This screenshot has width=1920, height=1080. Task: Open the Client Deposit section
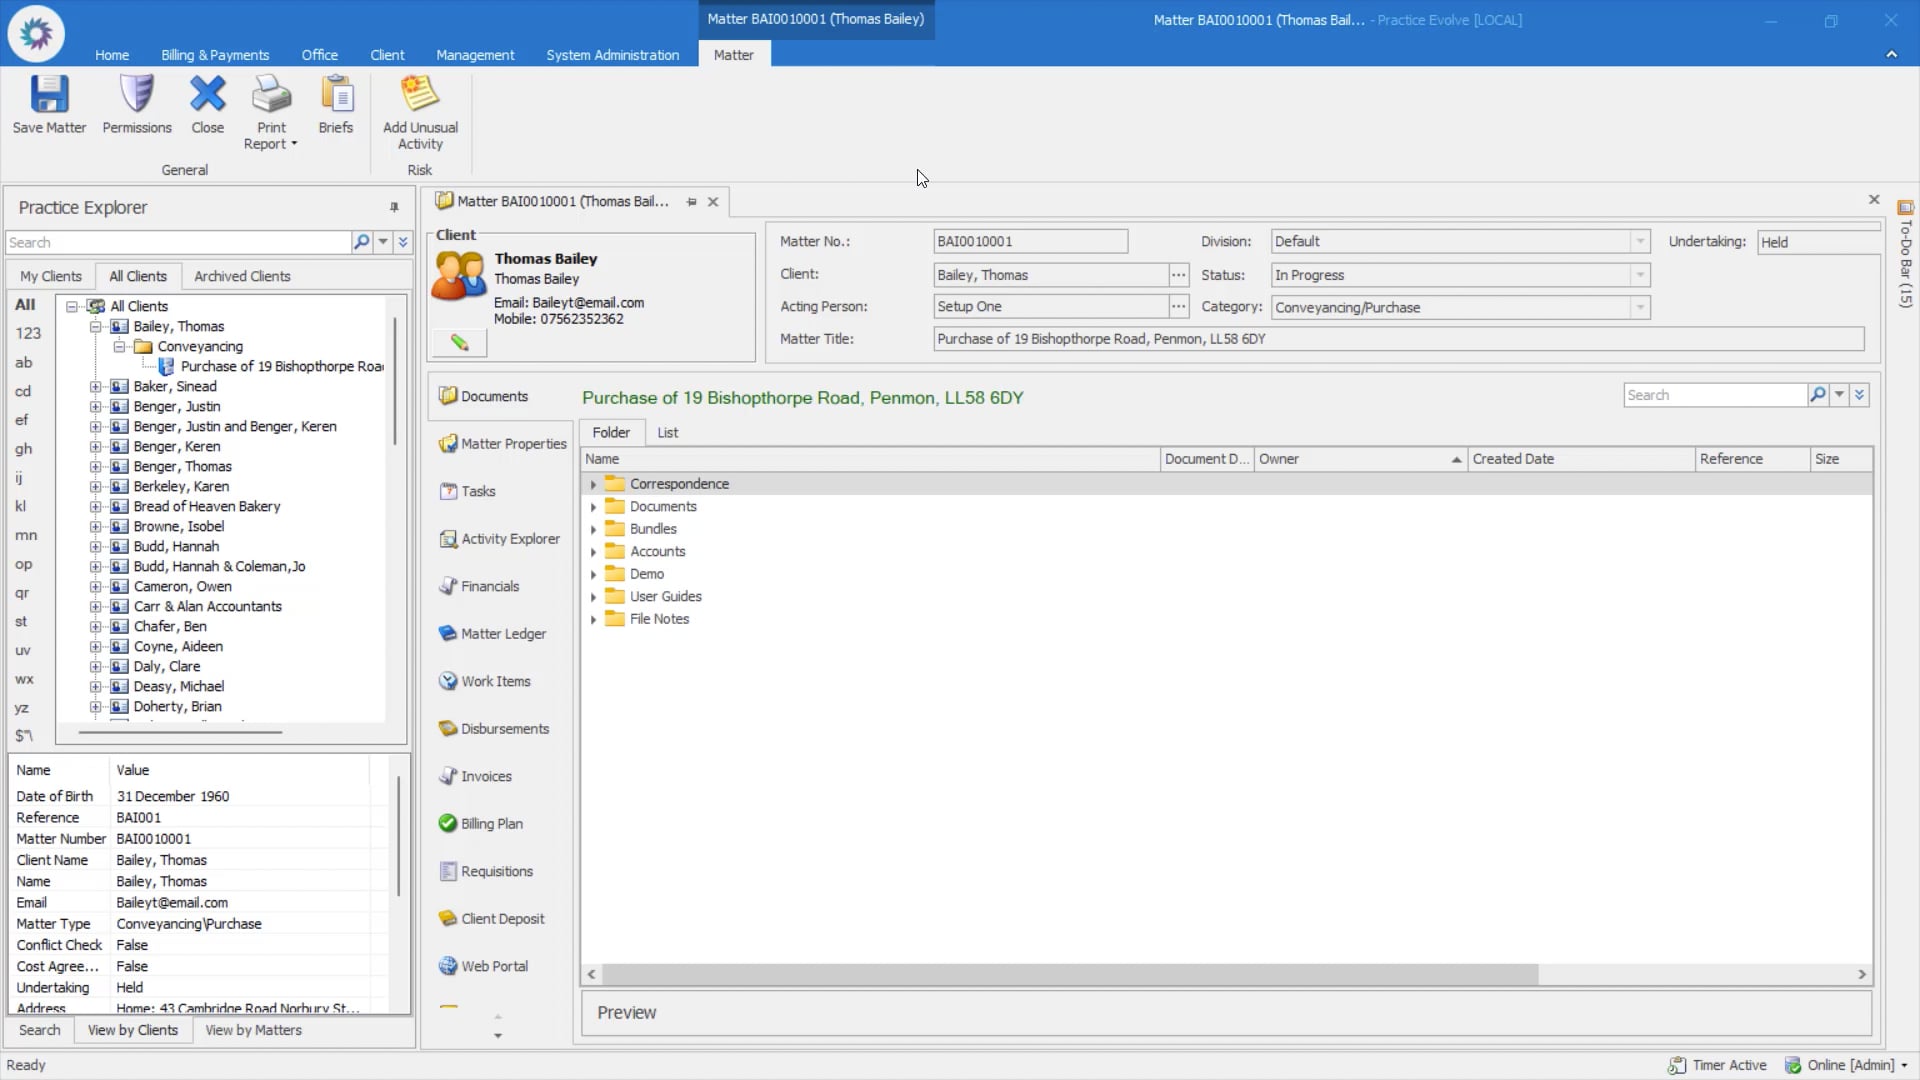tap(492, 919)
